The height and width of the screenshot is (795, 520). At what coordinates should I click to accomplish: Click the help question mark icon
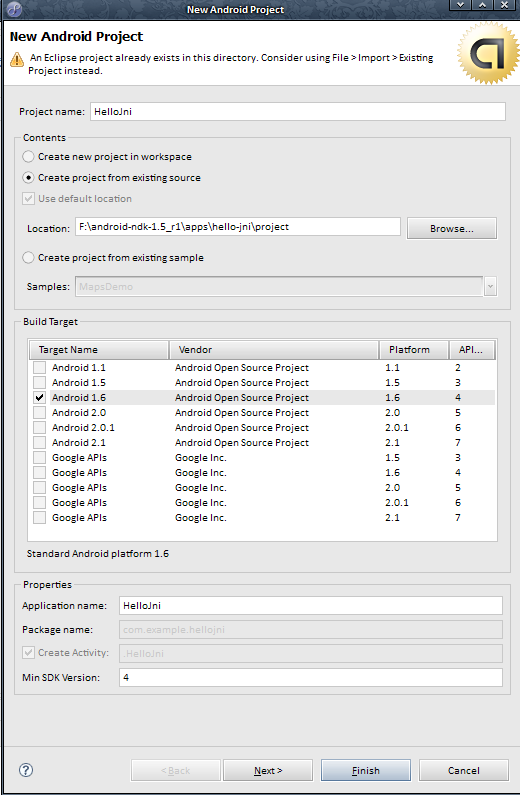pyautogui.click(x=26, y=770)
